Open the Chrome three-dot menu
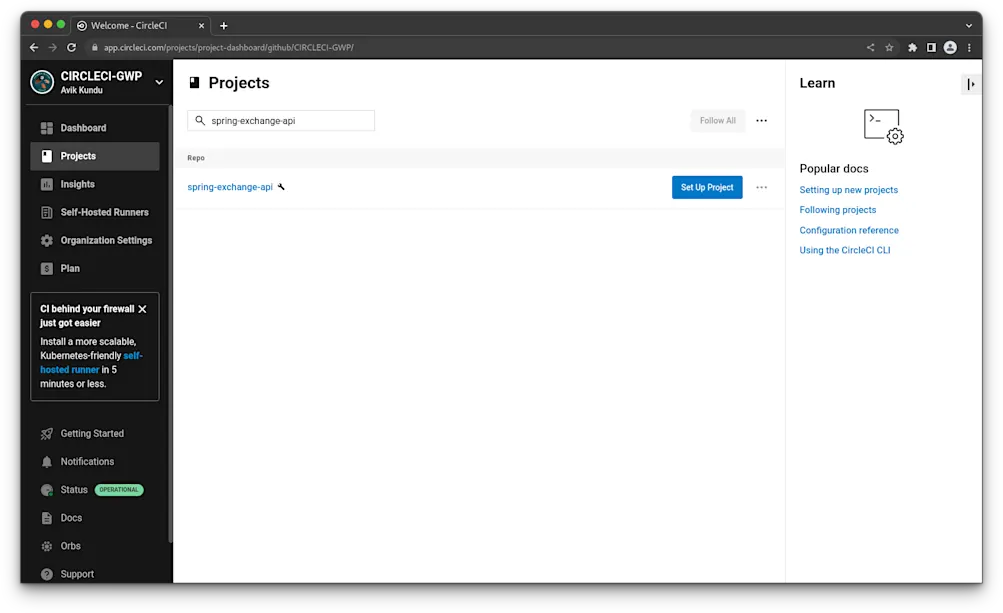The width and height of the screenshot is (1003, 613). (969, 47)
